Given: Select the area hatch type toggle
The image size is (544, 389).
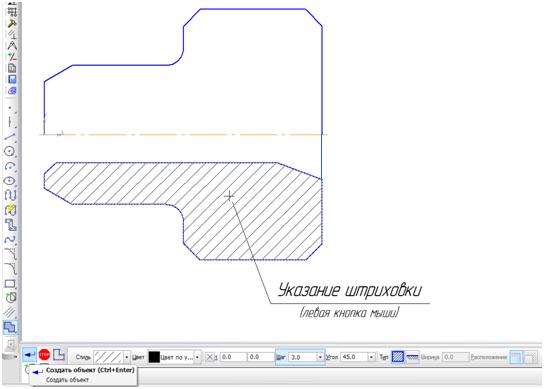Looking at the screenshot, I should [x=398, y=357].
